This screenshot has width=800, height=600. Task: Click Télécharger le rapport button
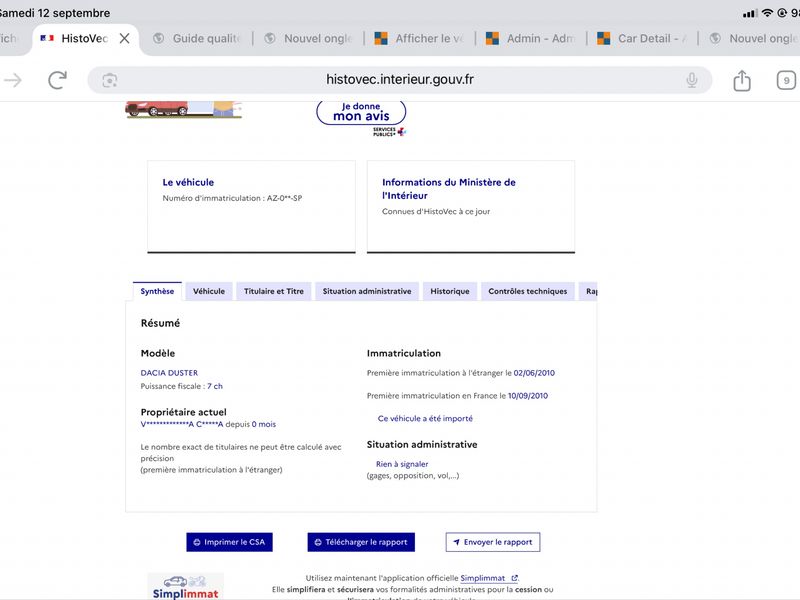tap(361, 542)
